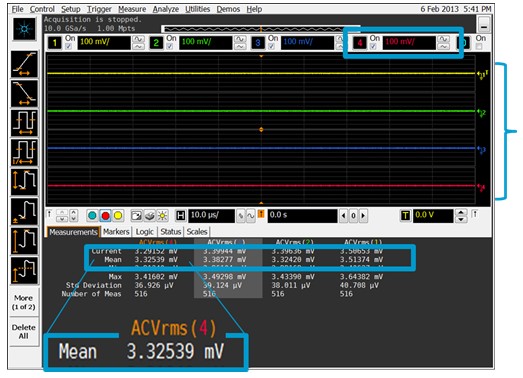This screenshot has height=378, width=523.
Task: Click the 10.0 µs/ timebase field
Action: pos(211,216)
